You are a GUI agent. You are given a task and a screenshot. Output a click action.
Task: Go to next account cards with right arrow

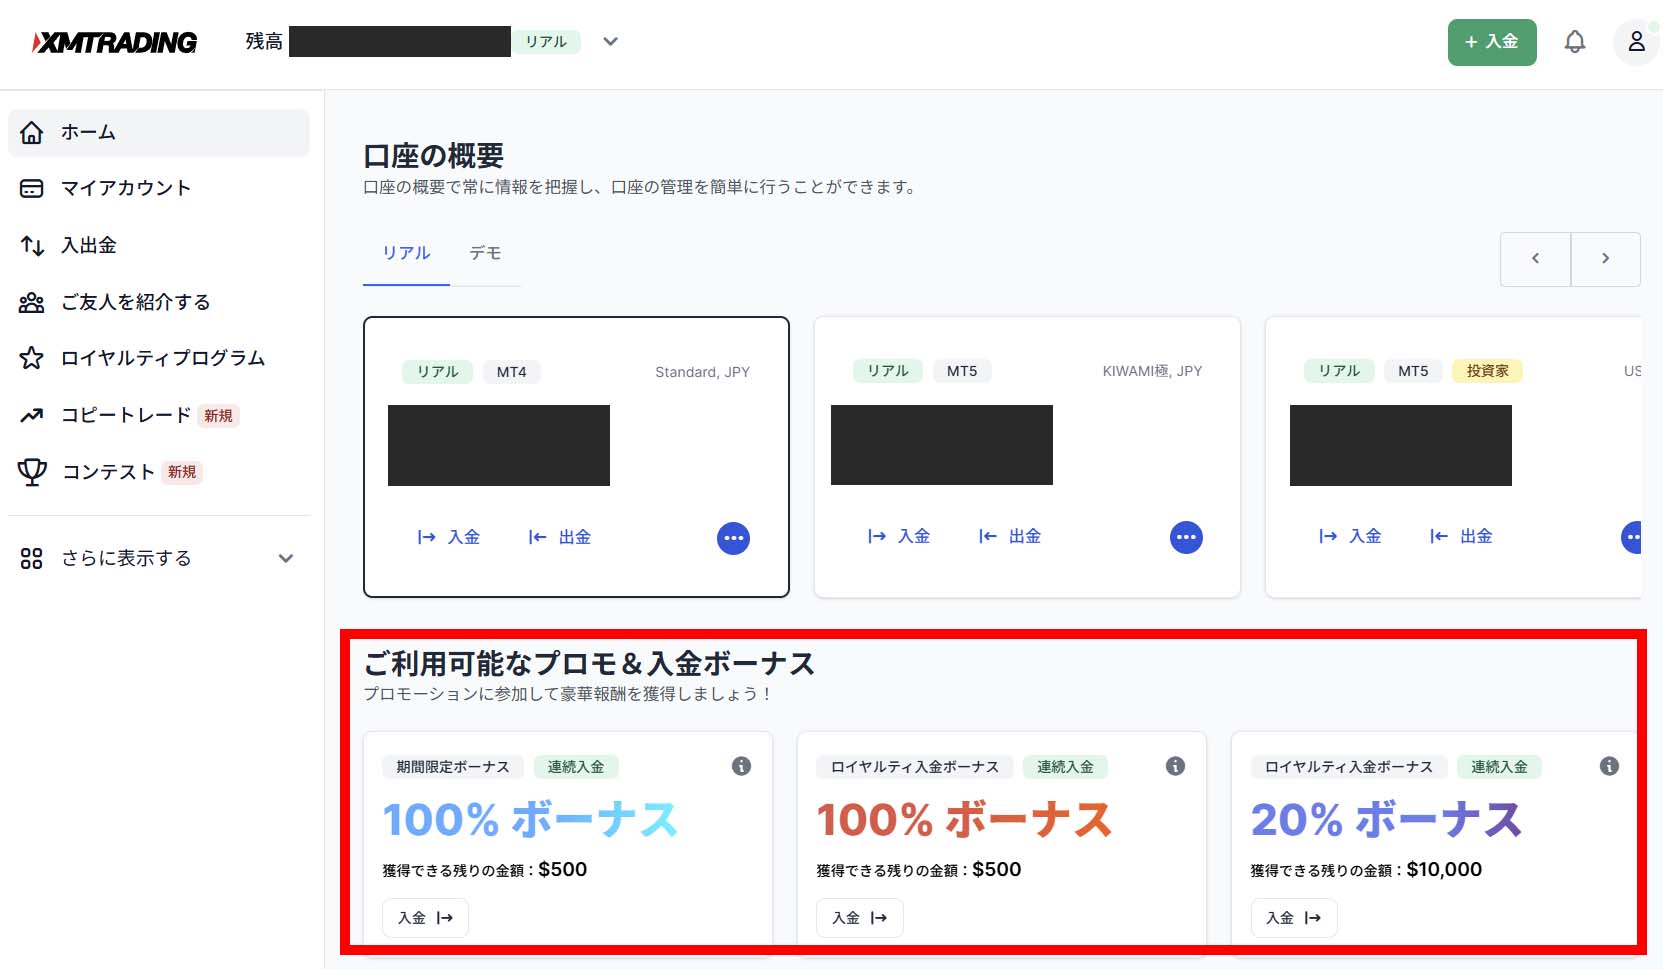(x=1605, y=259)
